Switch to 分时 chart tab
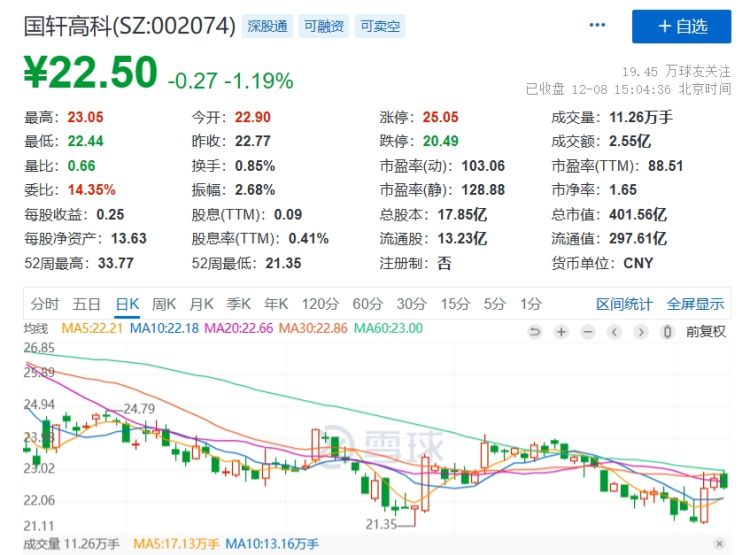750x555 pixels. tap(45, 304)
